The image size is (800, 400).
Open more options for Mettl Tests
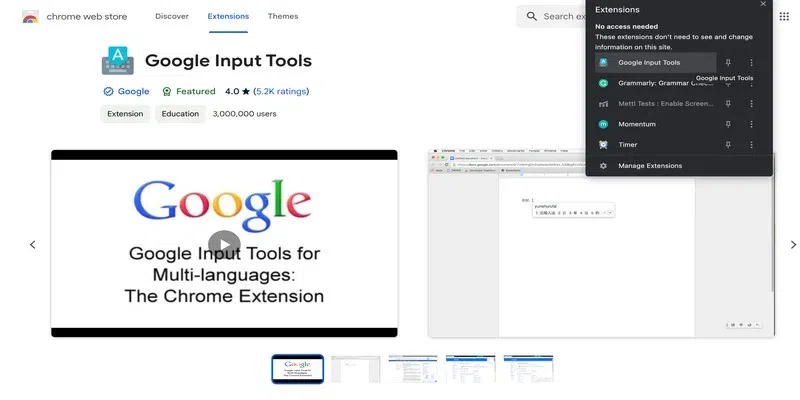751,104
